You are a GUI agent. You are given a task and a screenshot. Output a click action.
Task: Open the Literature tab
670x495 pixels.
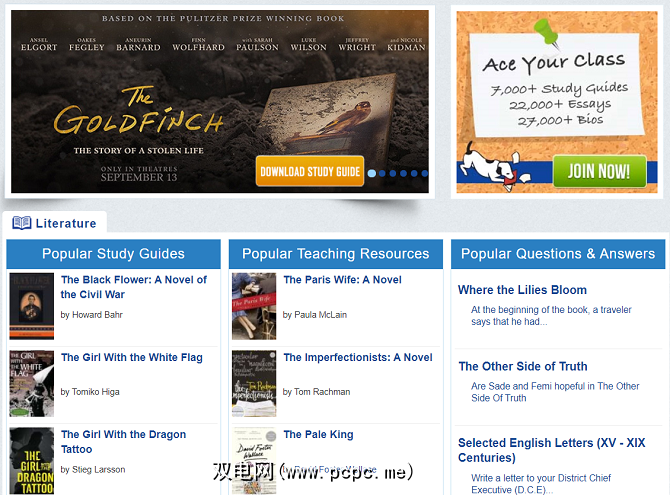pos(55,223)
